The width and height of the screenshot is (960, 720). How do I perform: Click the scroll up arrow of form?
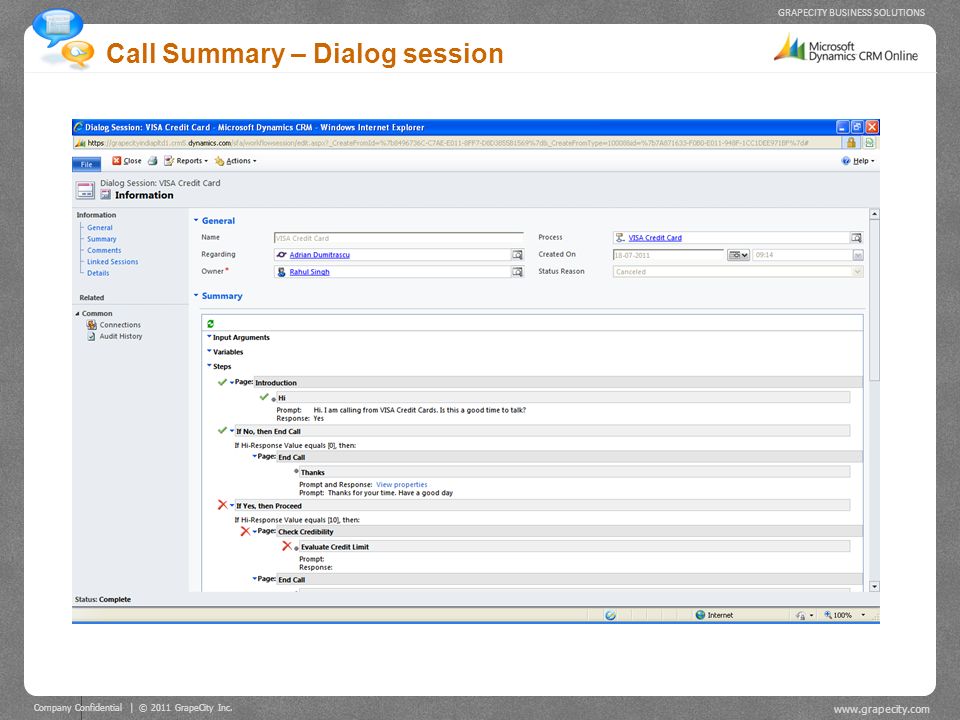click(874, 214)
